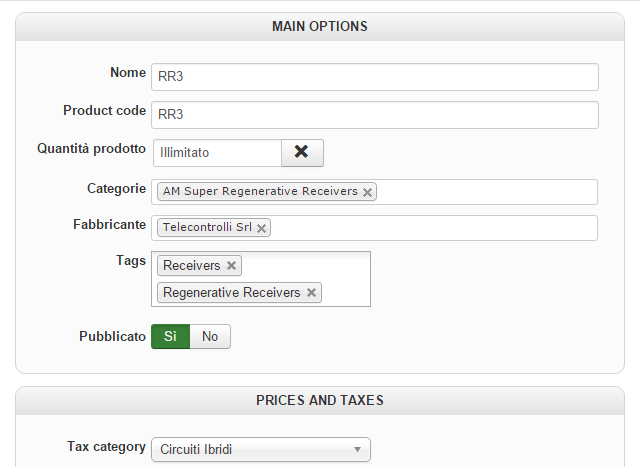
Task: Focus the Product code text field
Action: (375, 115)
